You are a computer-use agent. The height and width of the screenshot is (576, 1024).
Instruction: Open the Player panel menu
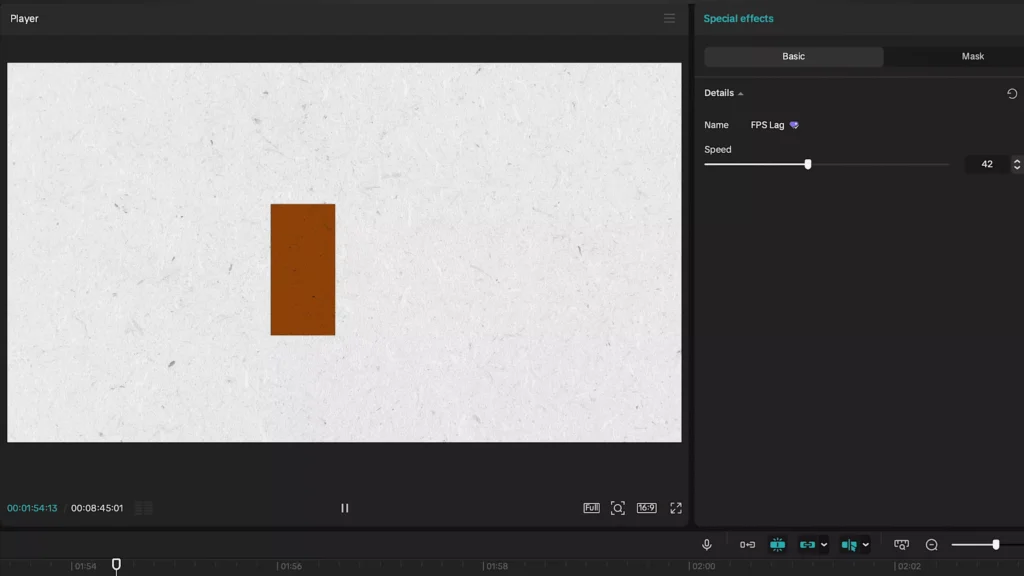[x=668, y=18]
